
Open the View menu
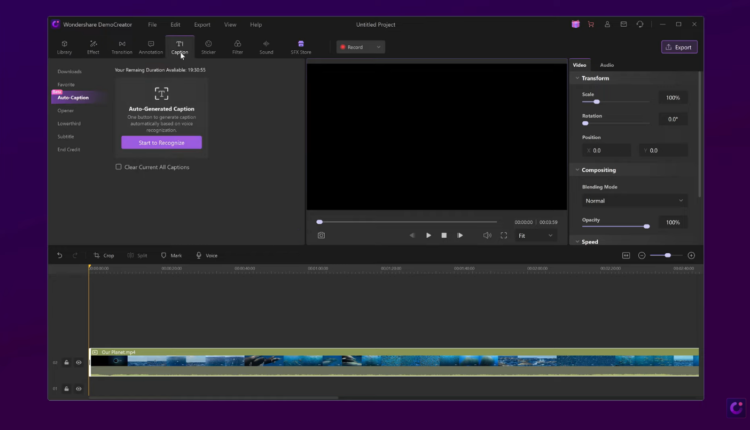coord(230,24)
